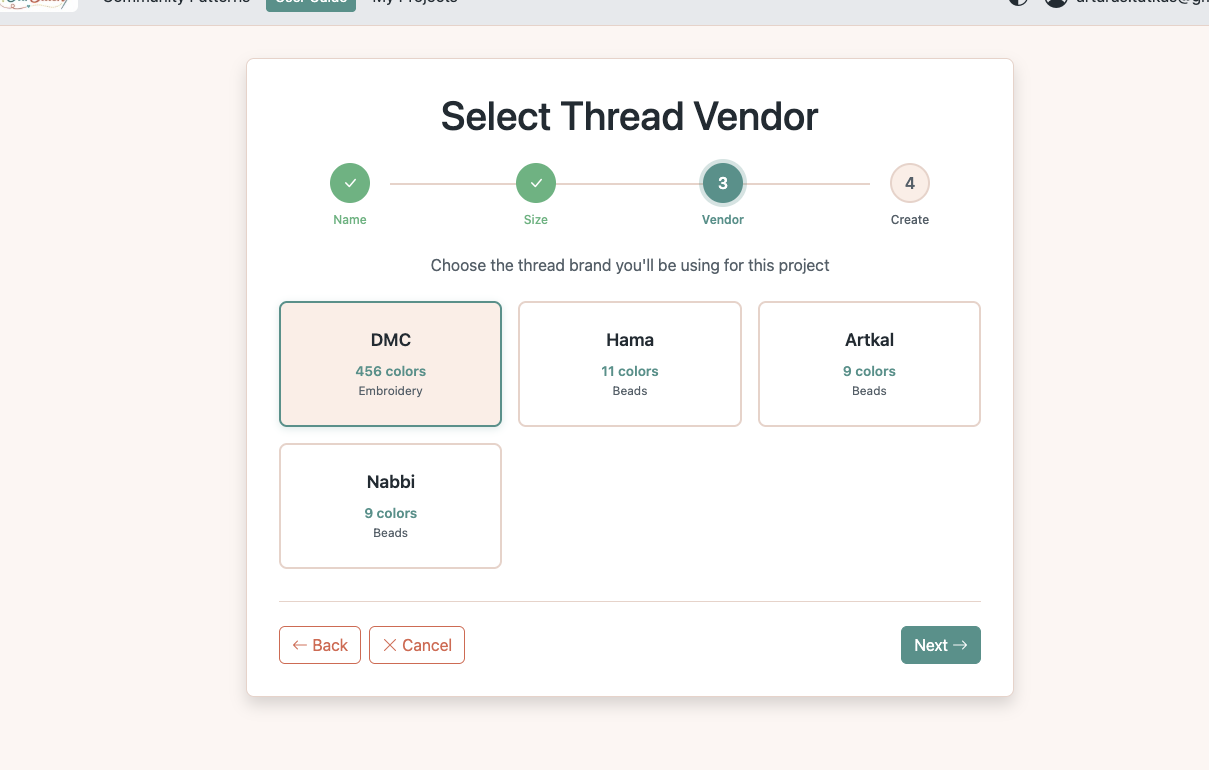Open the User Guide tab

coord(310,4)
